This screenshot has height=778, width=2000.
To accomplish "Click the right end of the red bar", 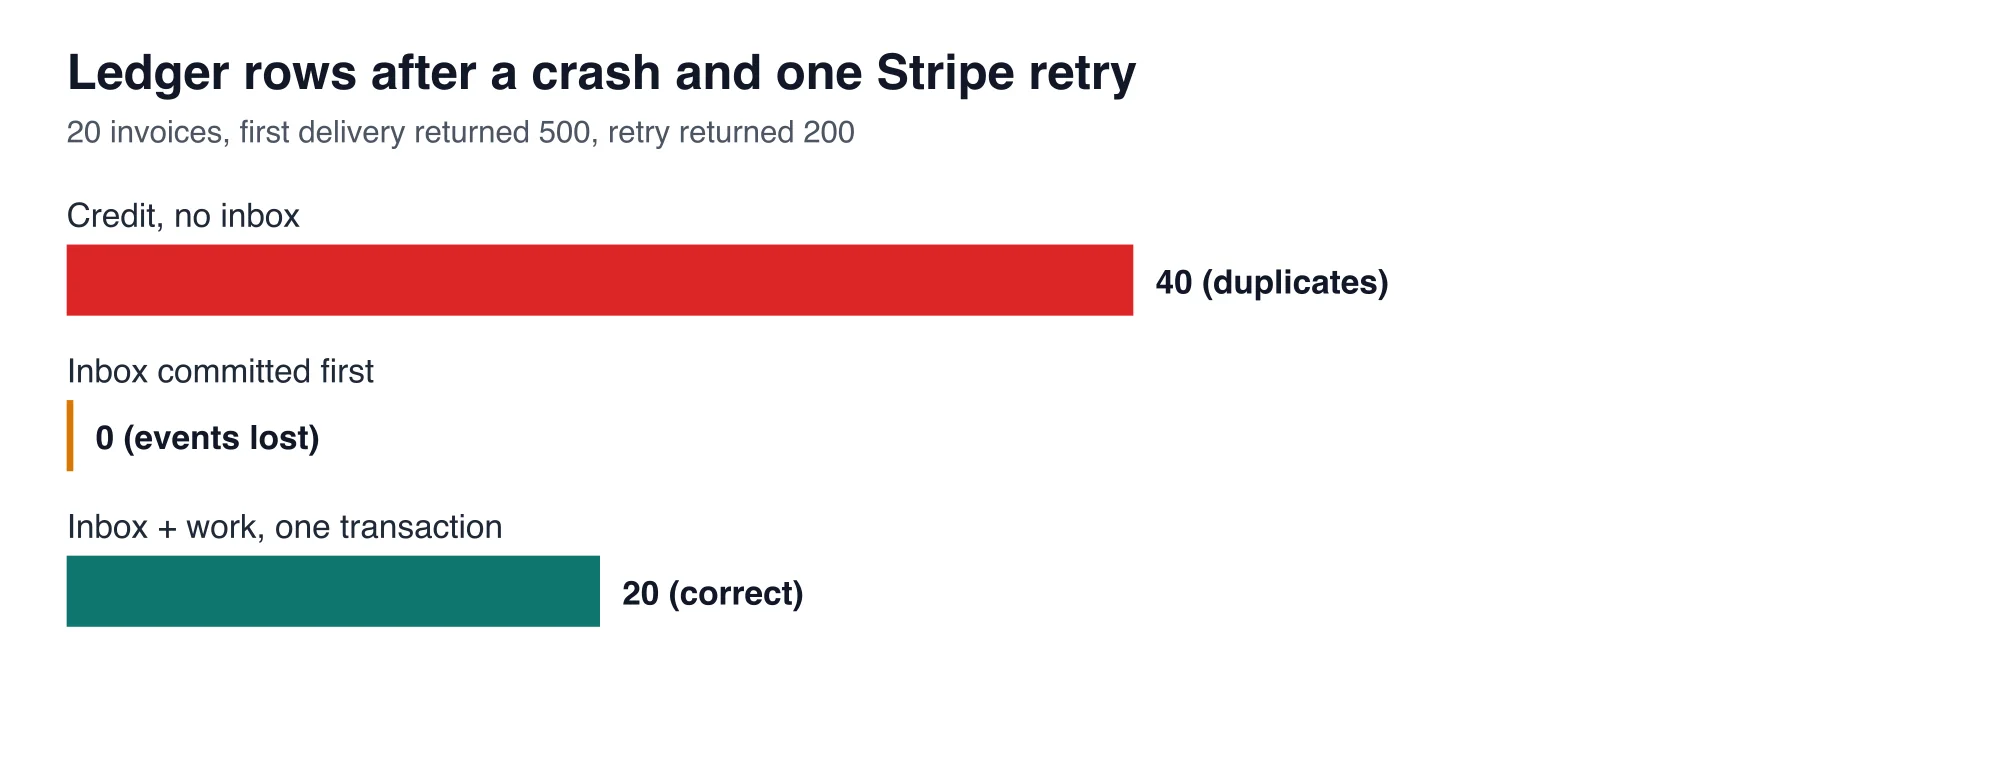I will (1129, 280).
